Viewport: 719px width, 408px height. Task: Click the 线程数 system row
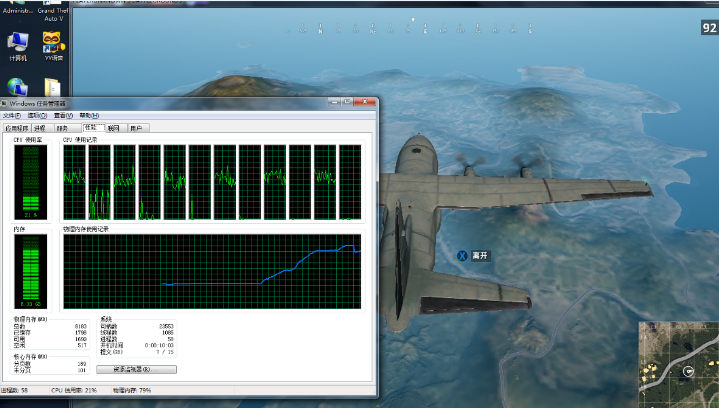pos(137,333)
